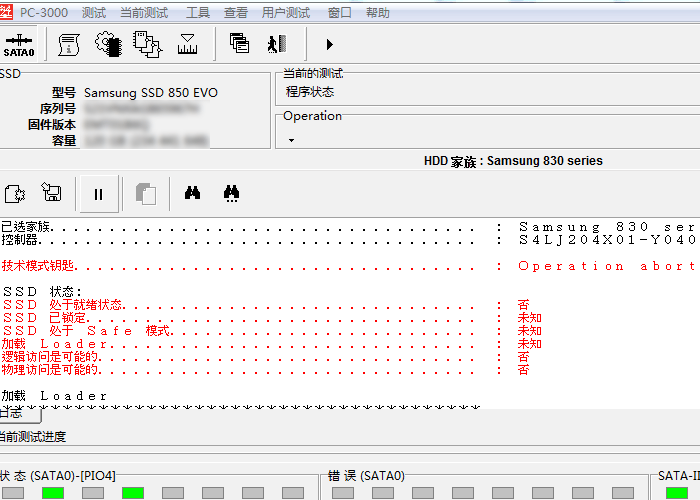
Task: Open the 工具 menu
Action: 198,12
